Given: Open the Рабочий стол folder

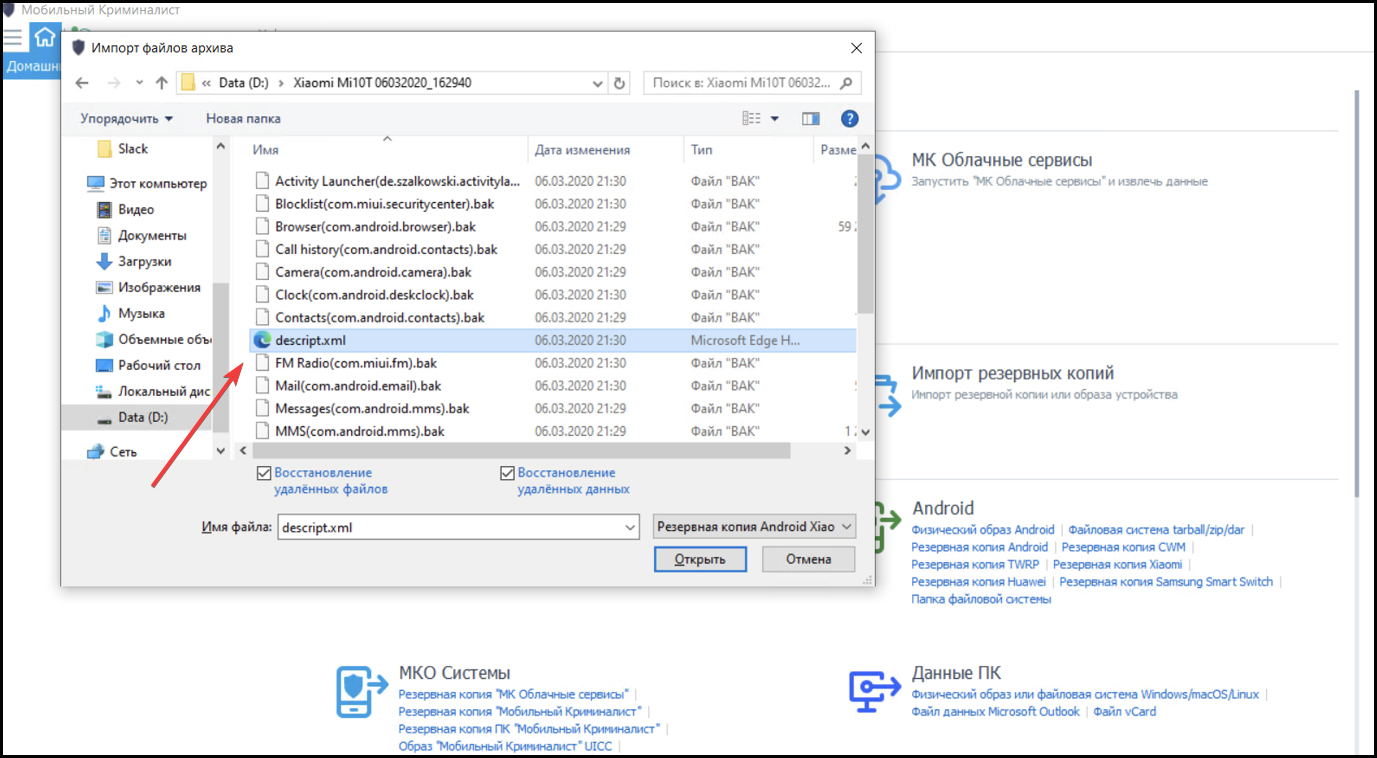Looking at the screenshot, I should coord(148,366).
